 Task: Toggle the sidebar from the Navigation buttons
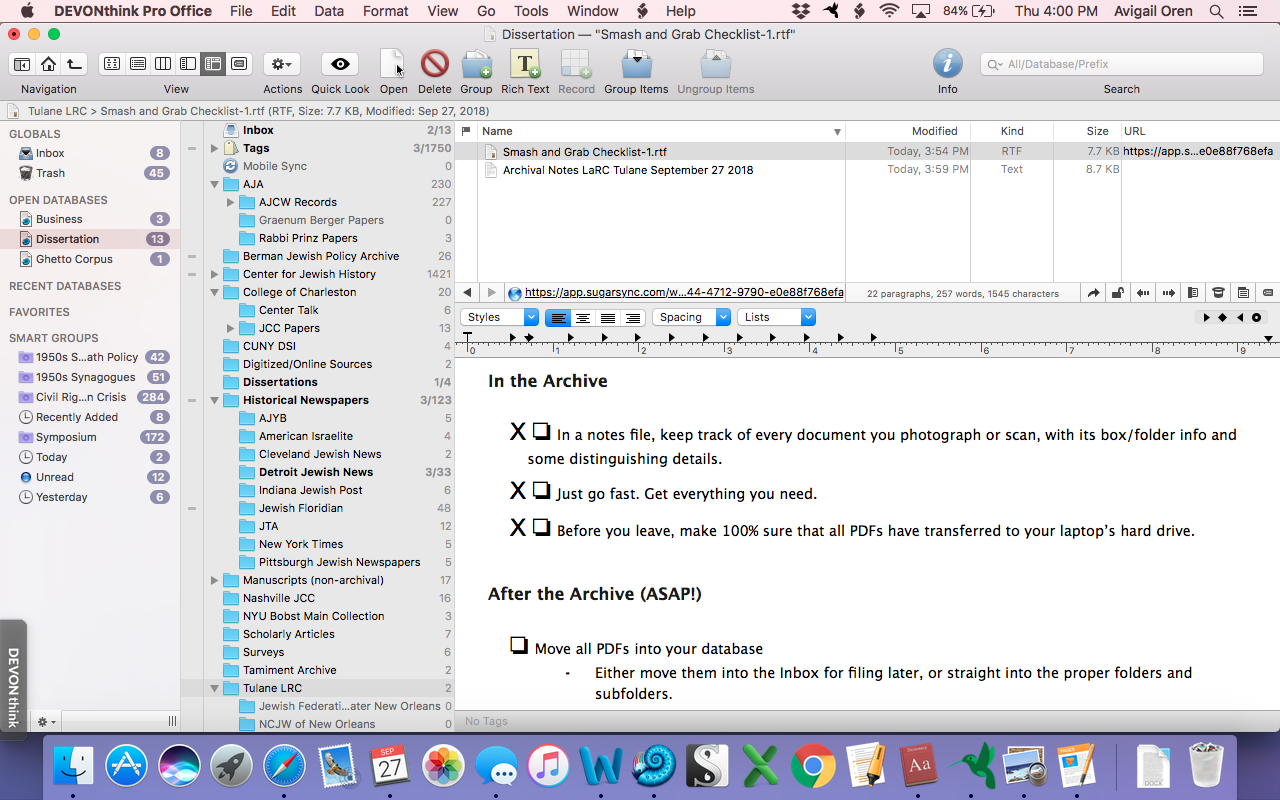pyautogui.click(x=21, y=64)
